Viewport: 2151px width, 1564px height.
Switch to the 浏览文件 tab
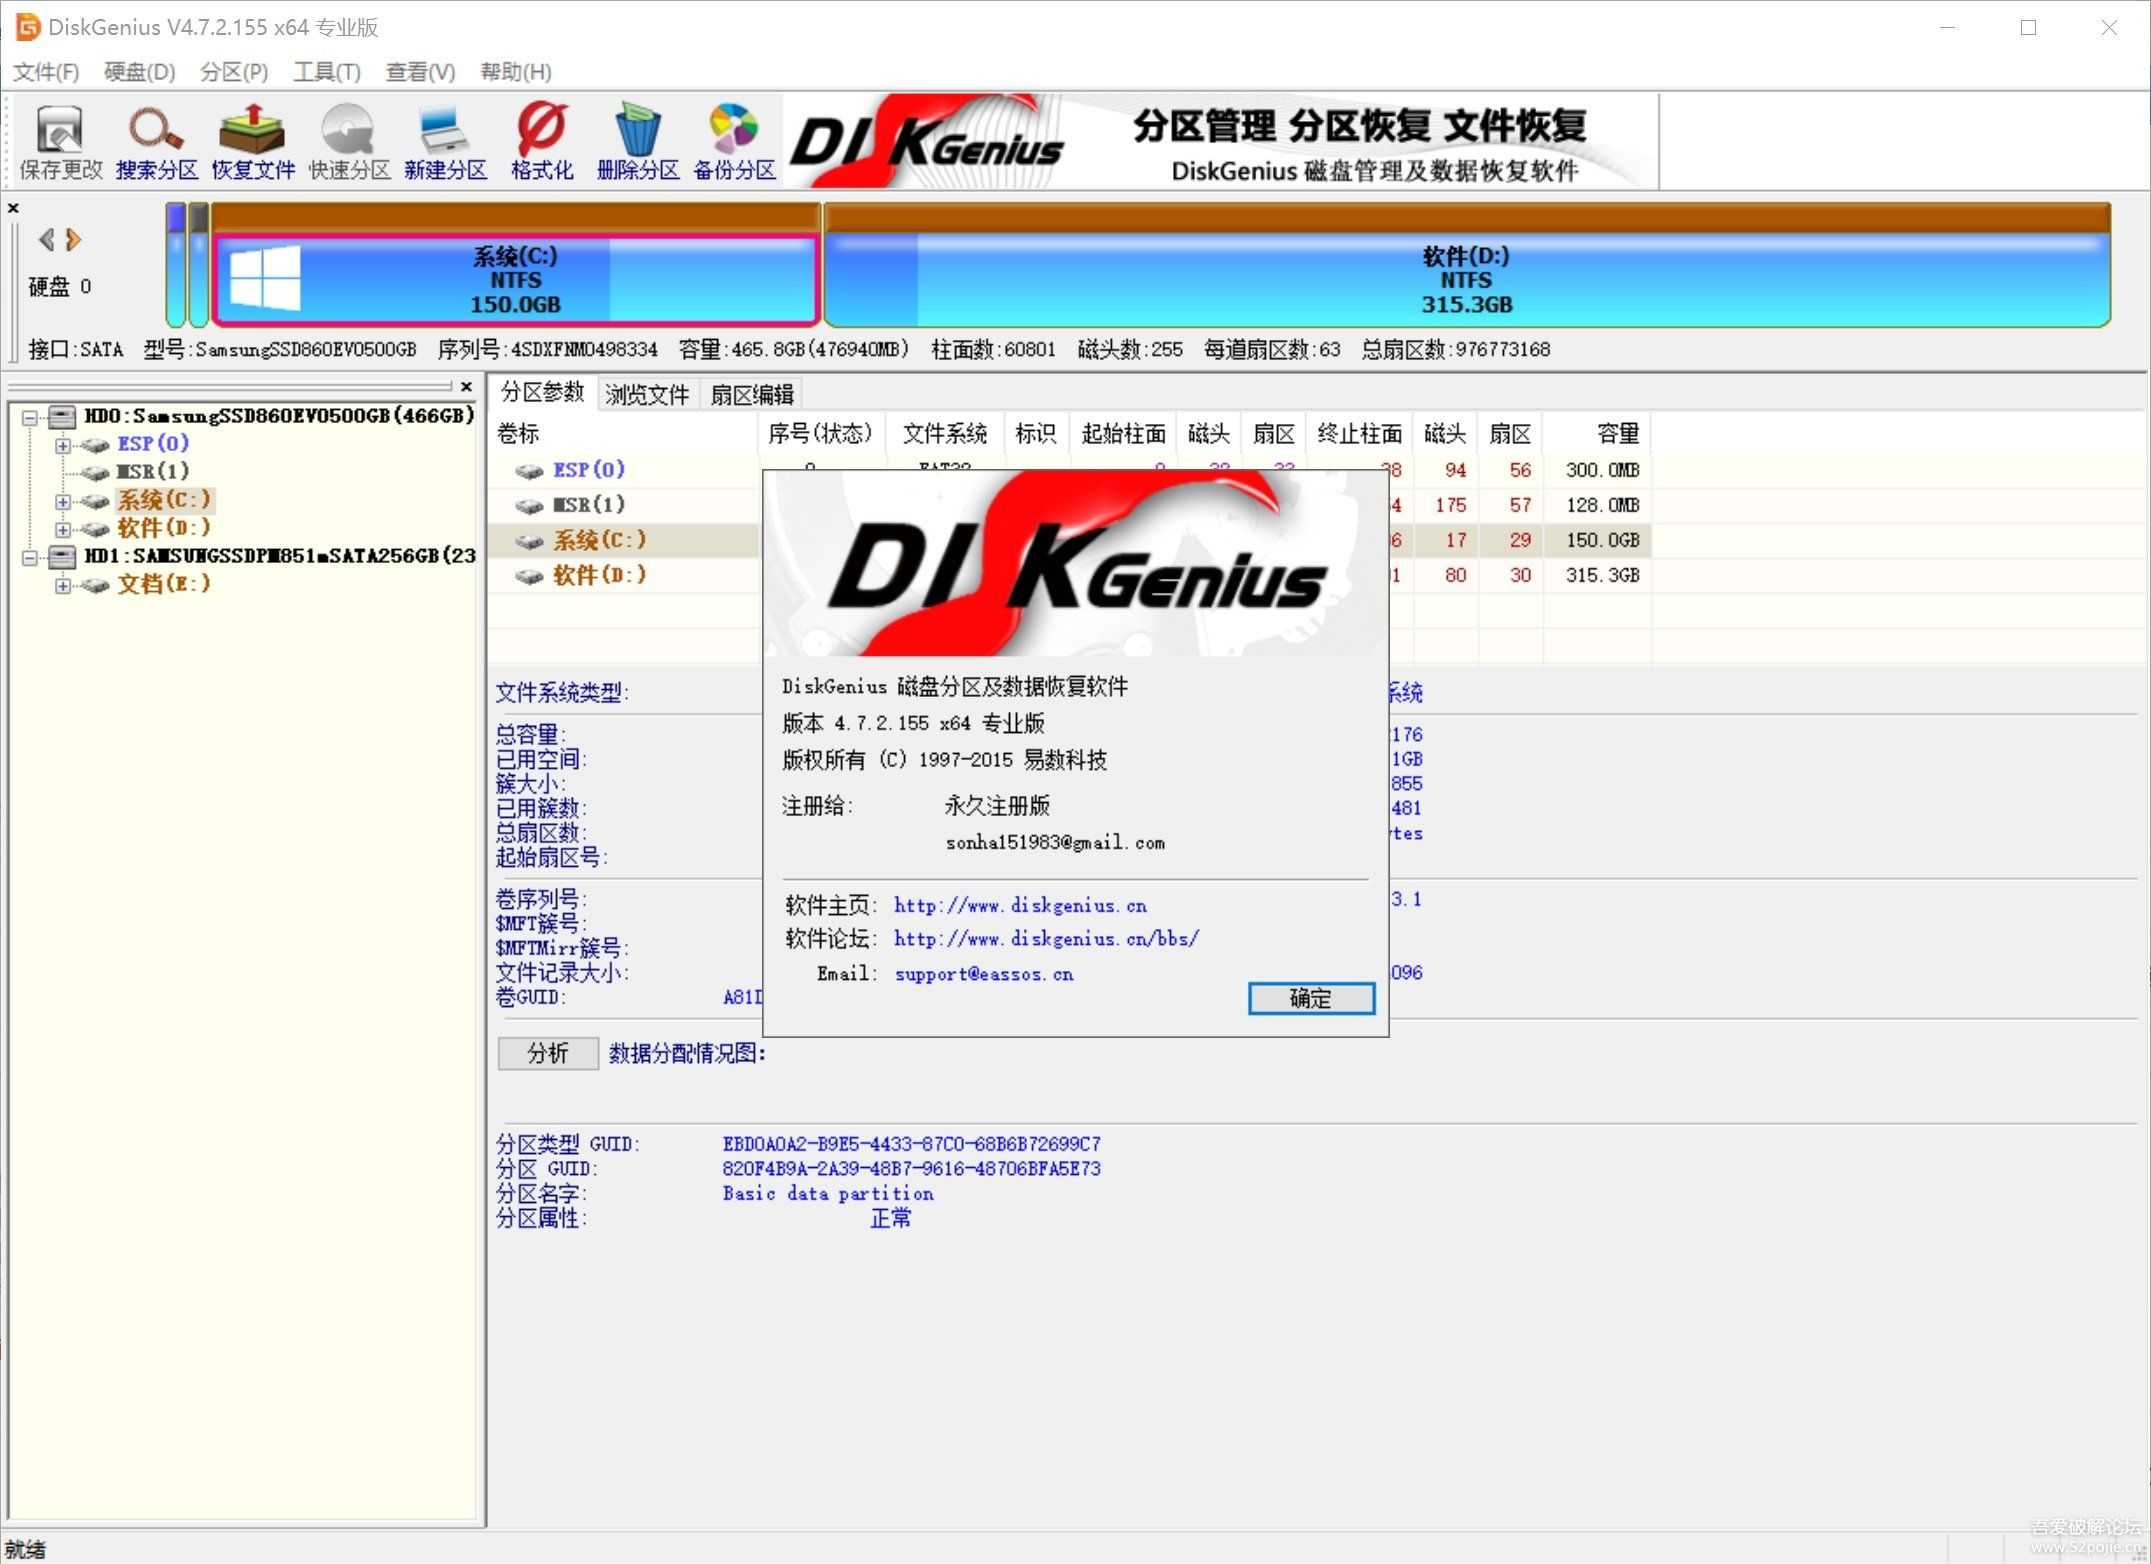pyautogui.click(x=646, y=393)
